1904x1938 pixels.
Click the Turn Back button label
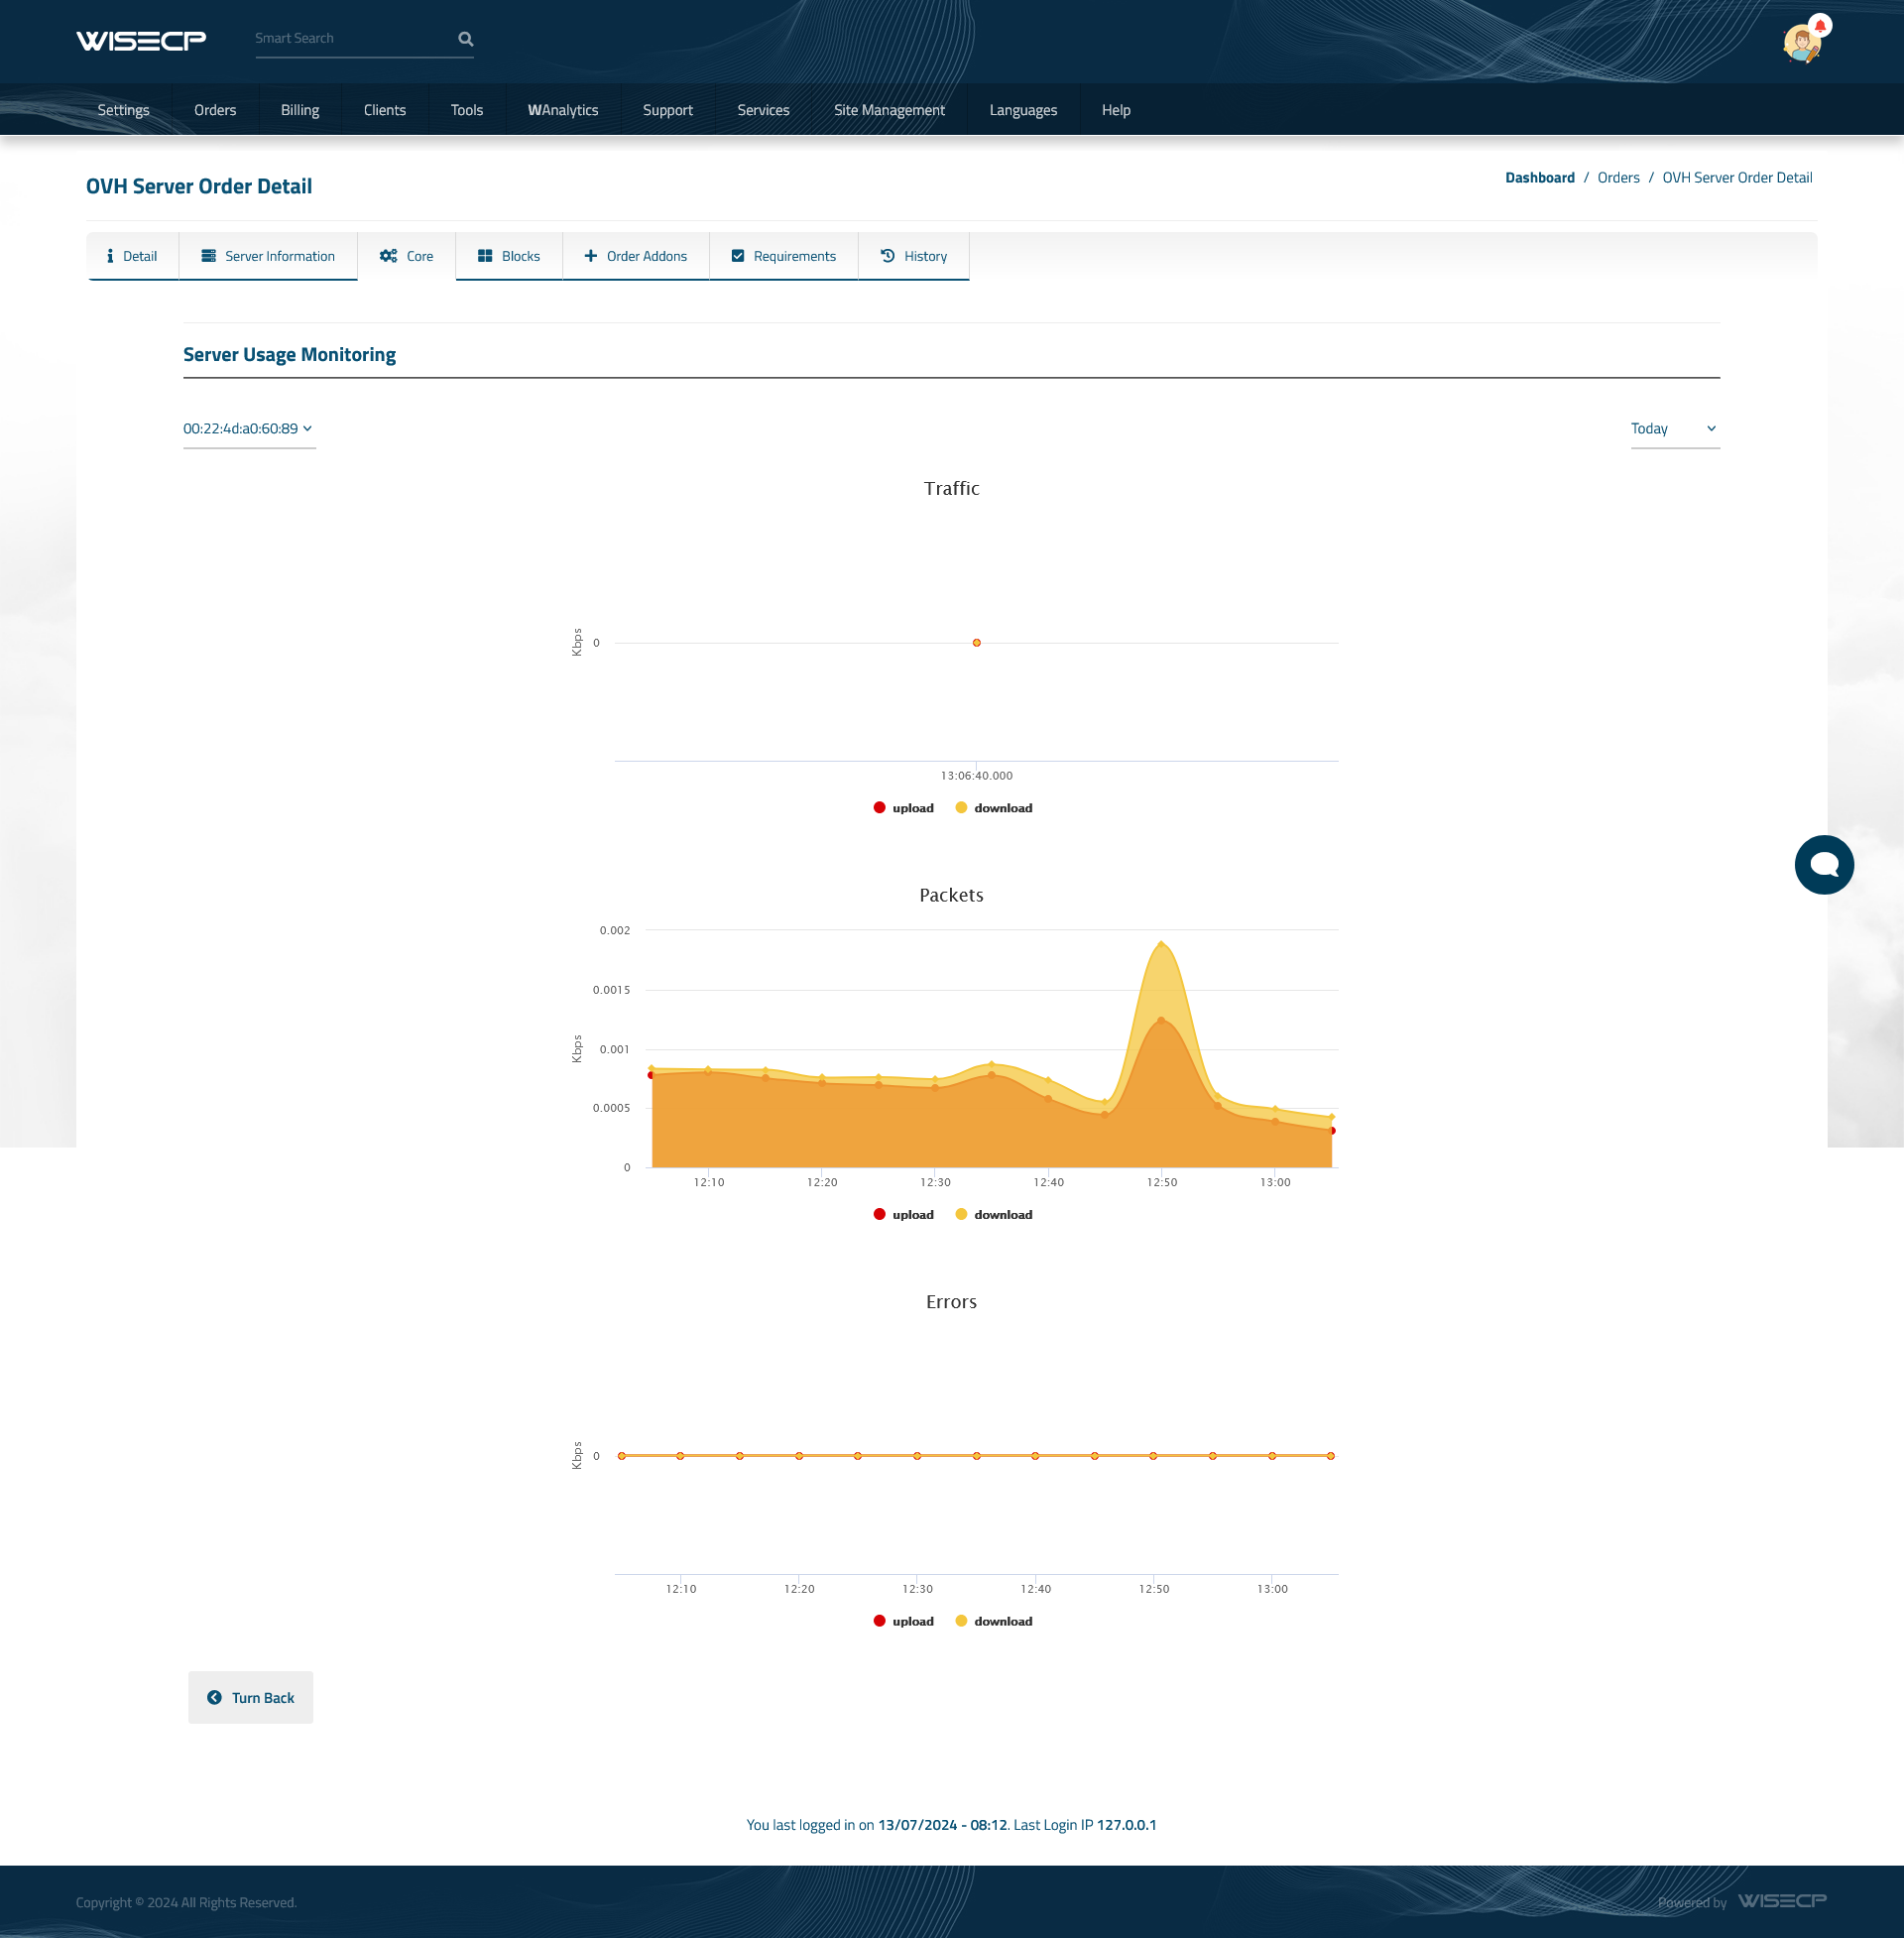263,1697
